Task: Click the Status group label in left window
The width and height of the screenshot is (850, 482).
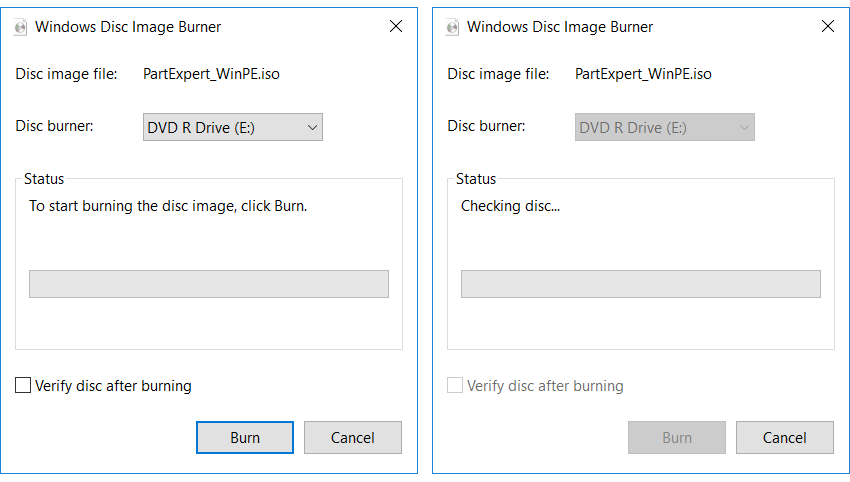Action: [x=44, y=179]
